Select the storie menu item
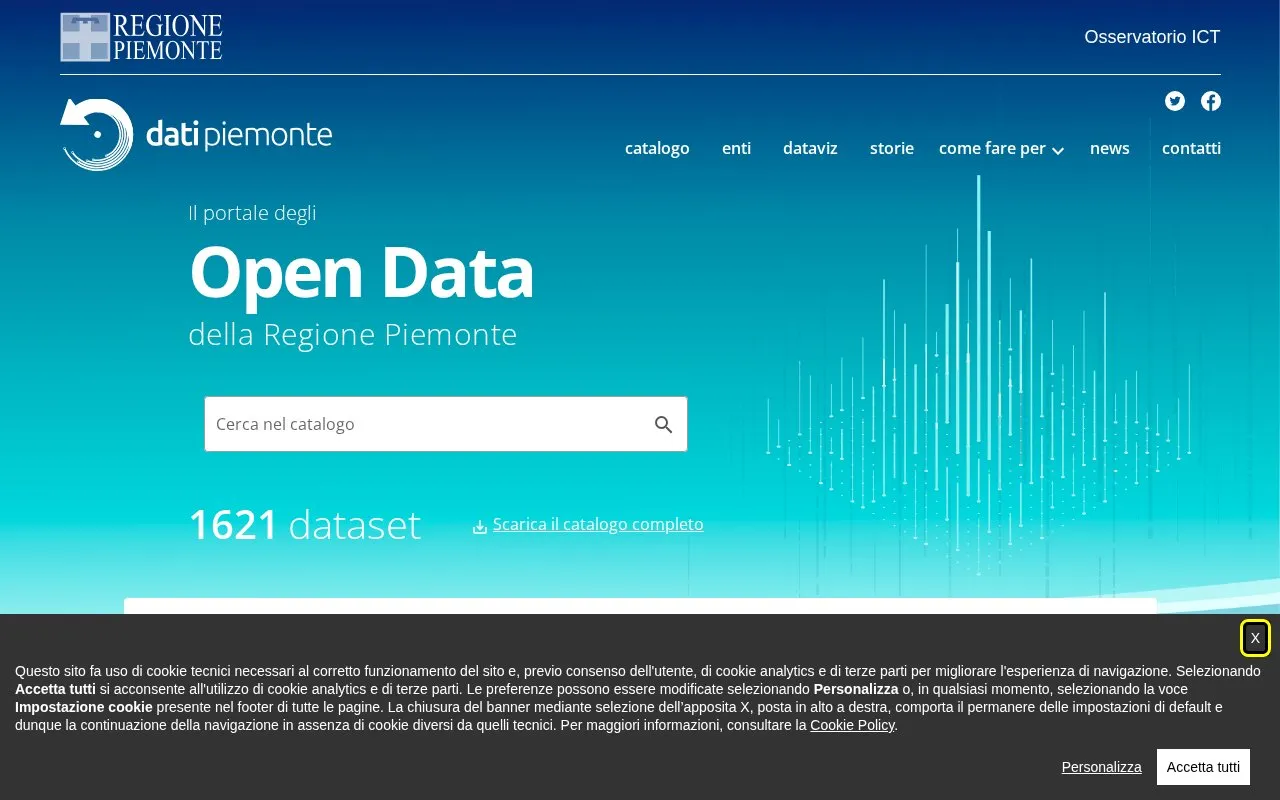Image resolution: width=1280 pixels, height=800 pixels. pyautogui.click(x=892, y=148)
